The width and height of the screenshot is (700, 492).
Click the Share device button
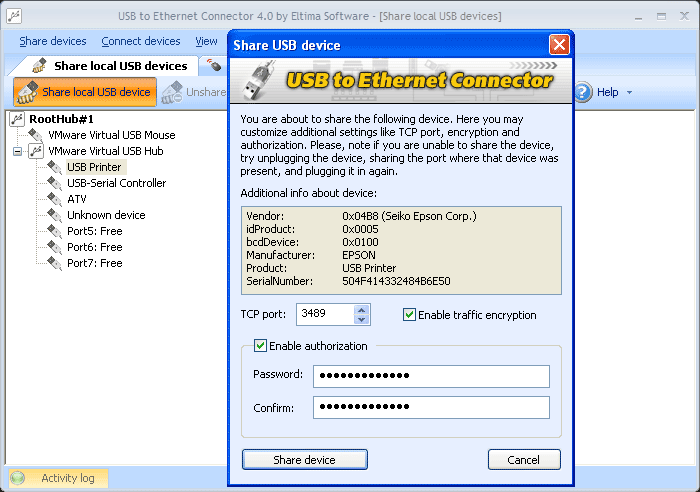click(304, 460)
